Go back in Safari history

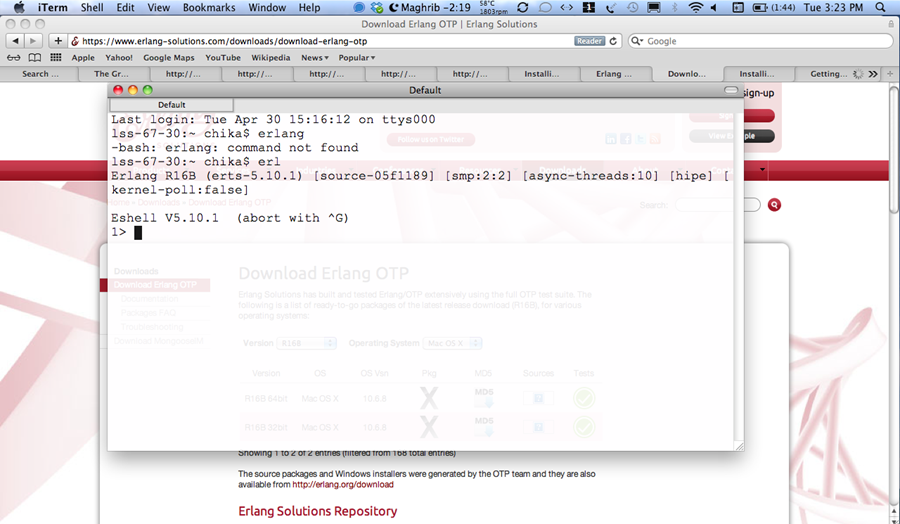click(15, 41)
